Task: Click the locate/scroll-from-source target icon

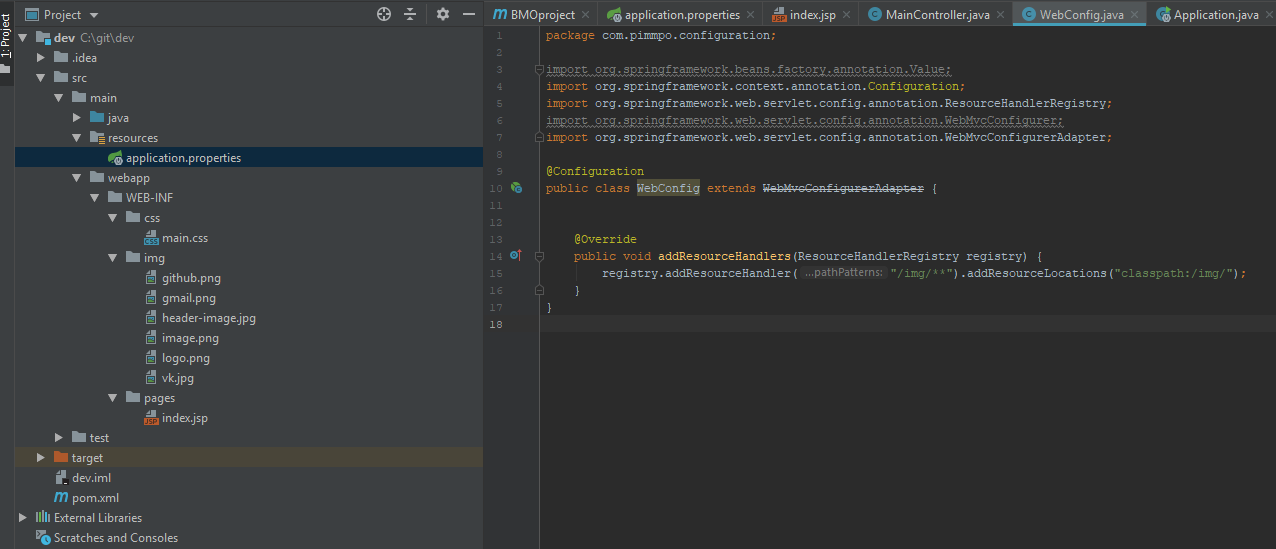Action: click(383, 14)
